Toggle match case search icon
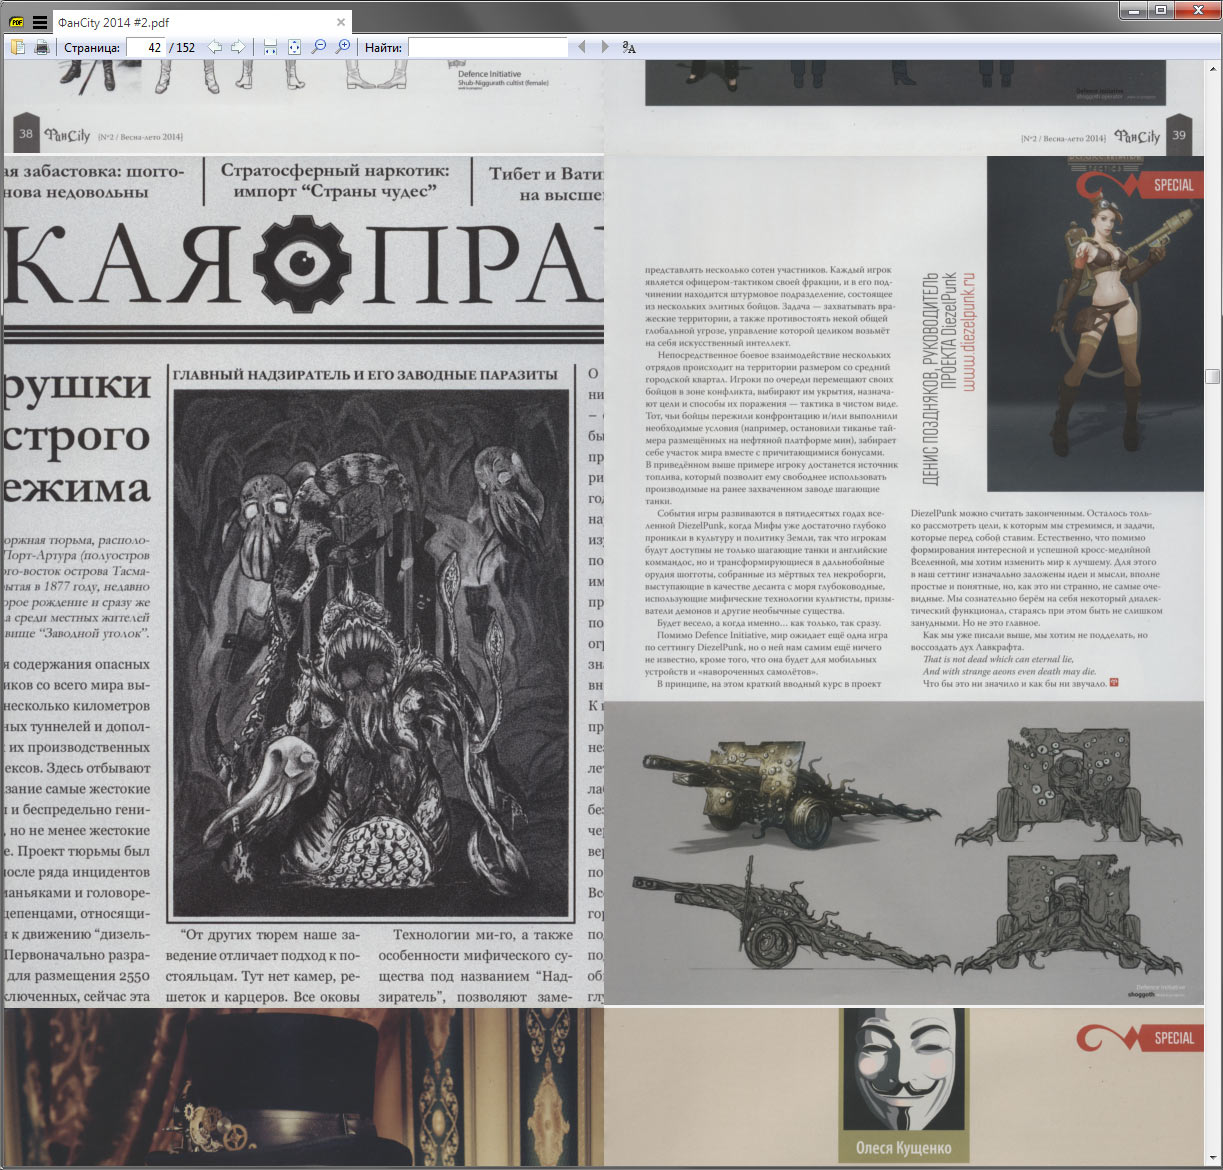Viewport: 1223px width, 1170px height. pyautogui.click(x=629, y=47)
